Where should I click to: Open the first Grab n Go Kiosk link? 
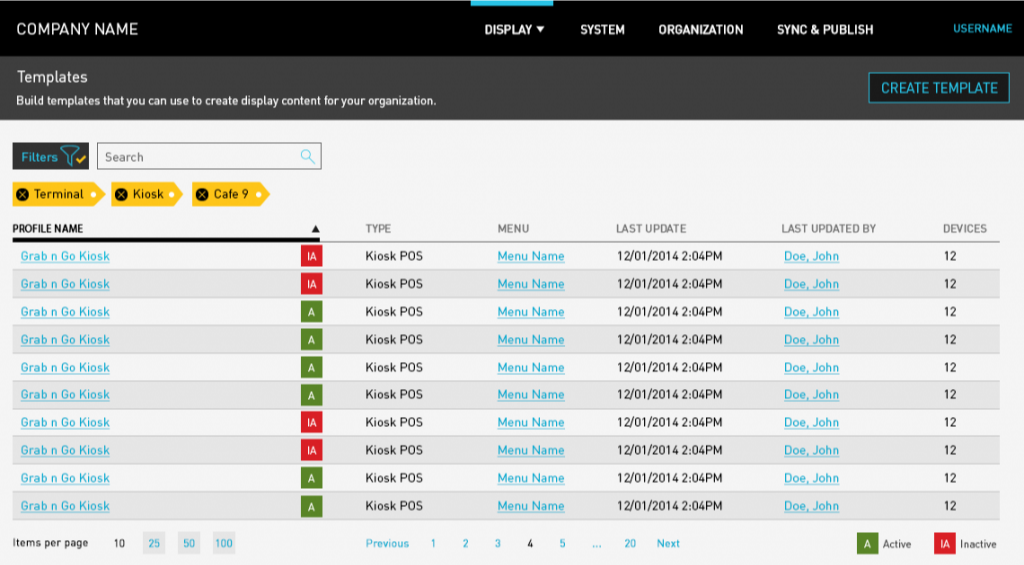click(x=65, y=256)
